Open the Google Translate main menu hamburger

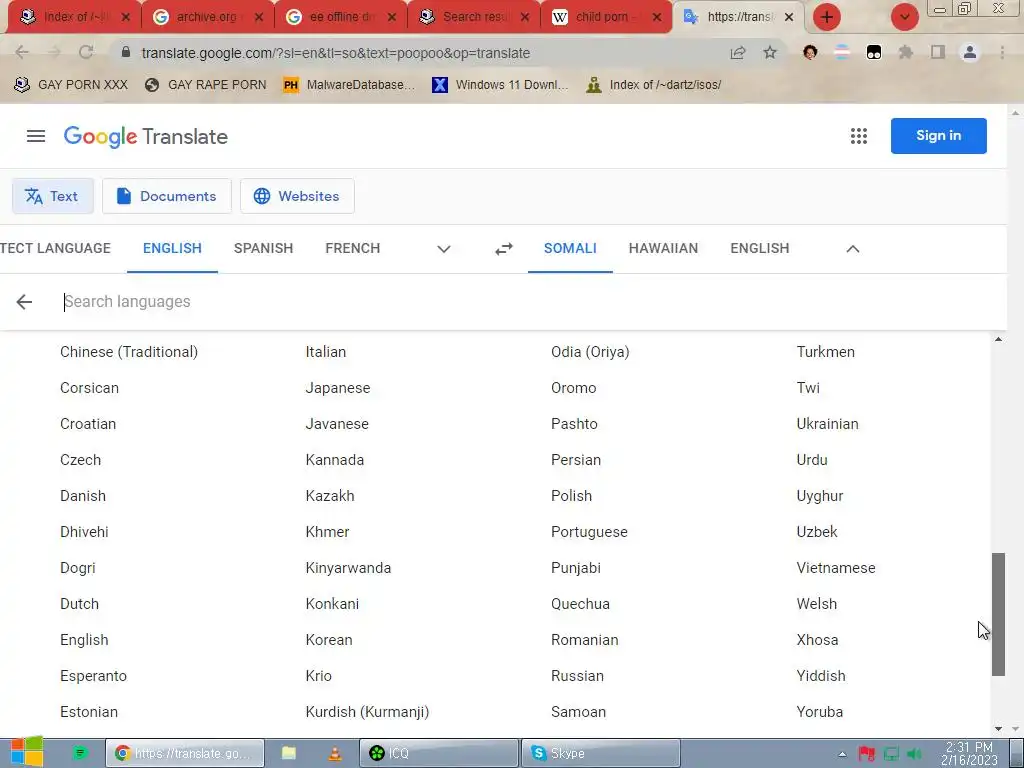point(36,136)
